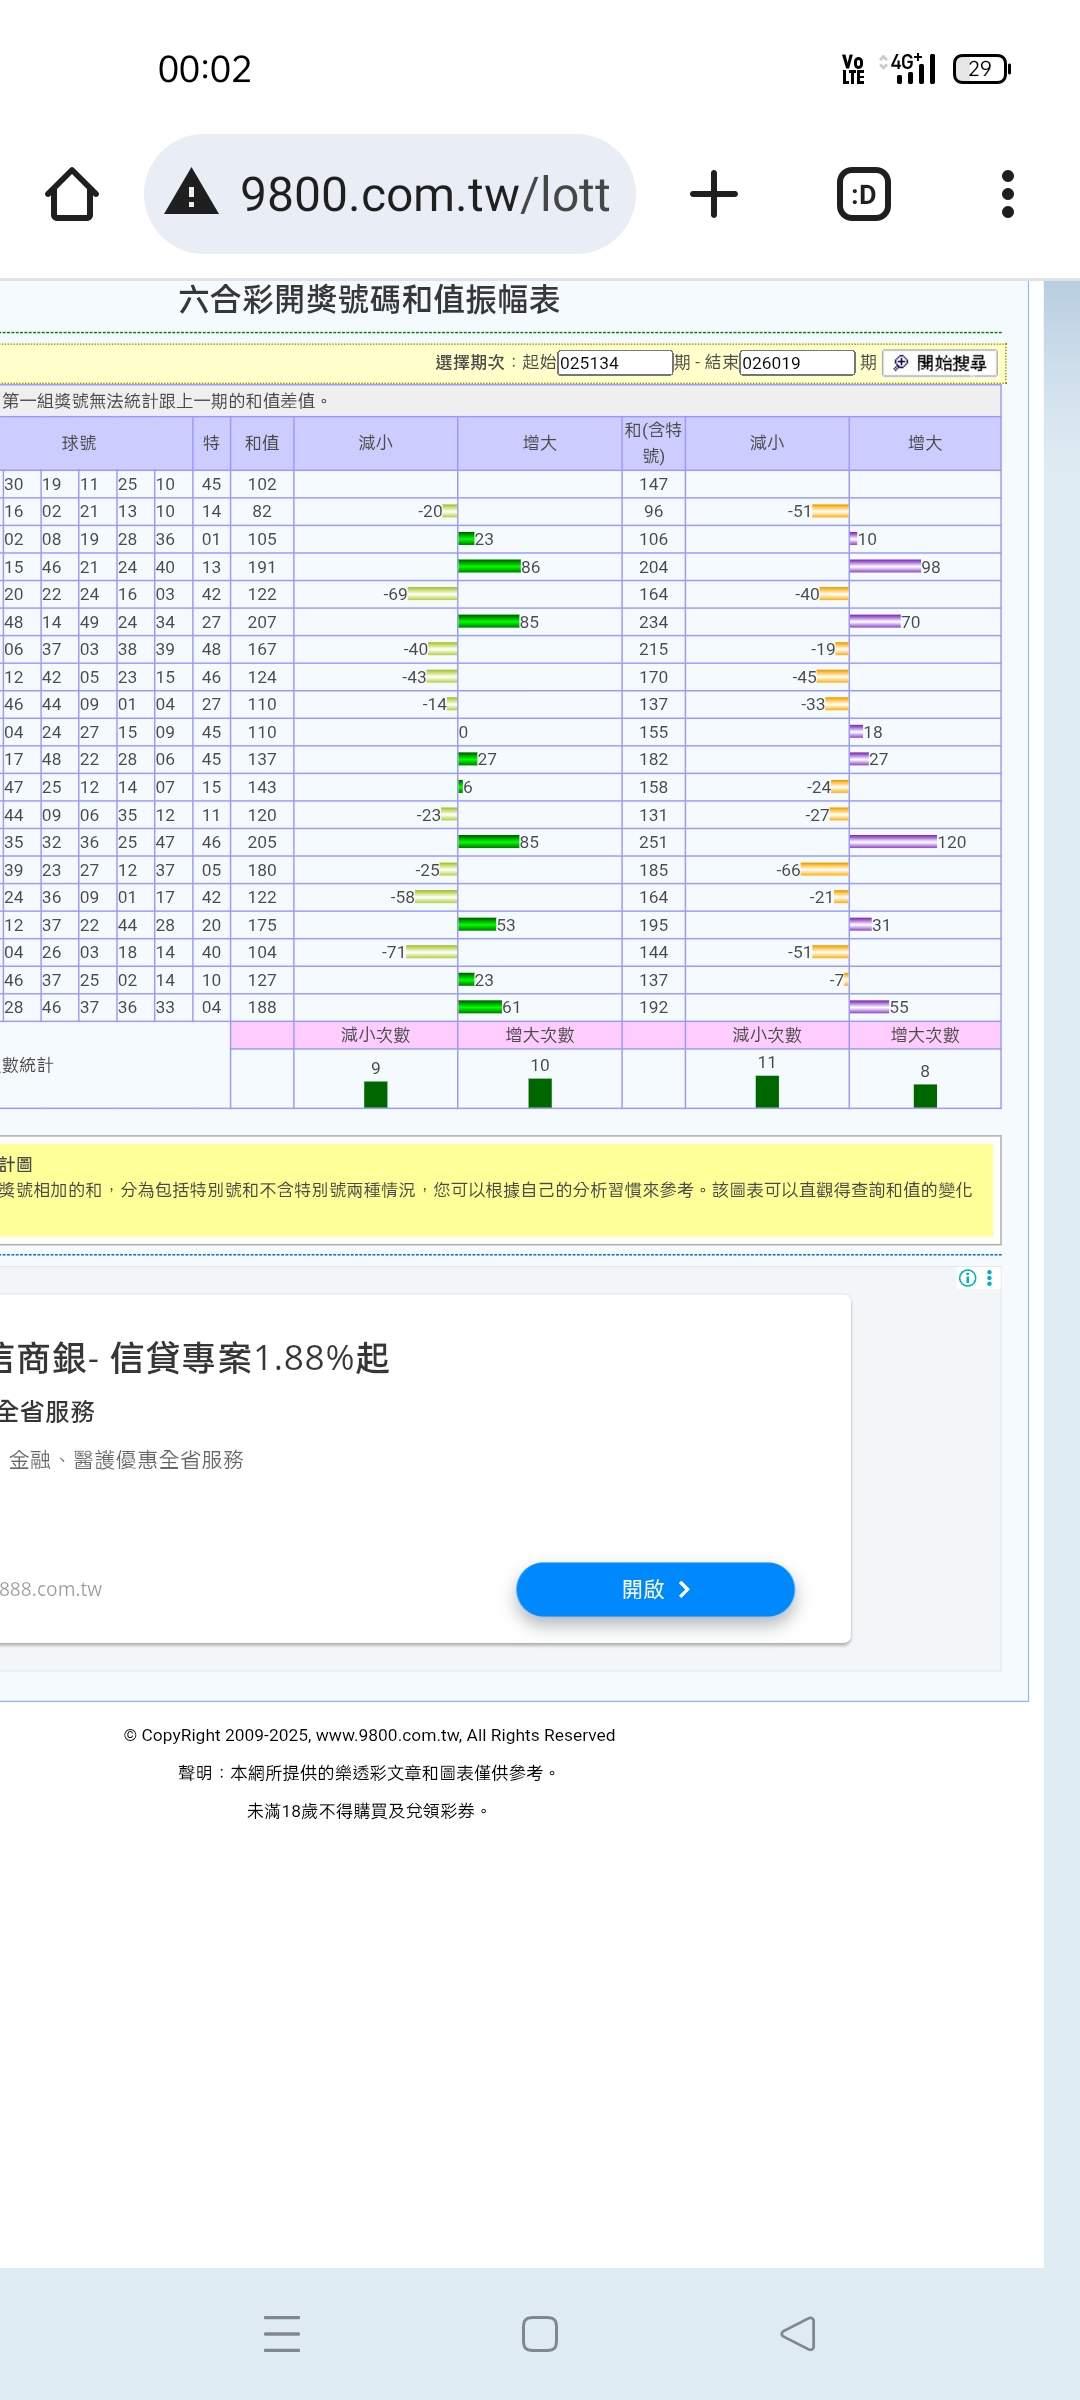Open the ad options three-dot icon
The width and height of the screenshot is (1080, 2400).
tap(989, 1278)
